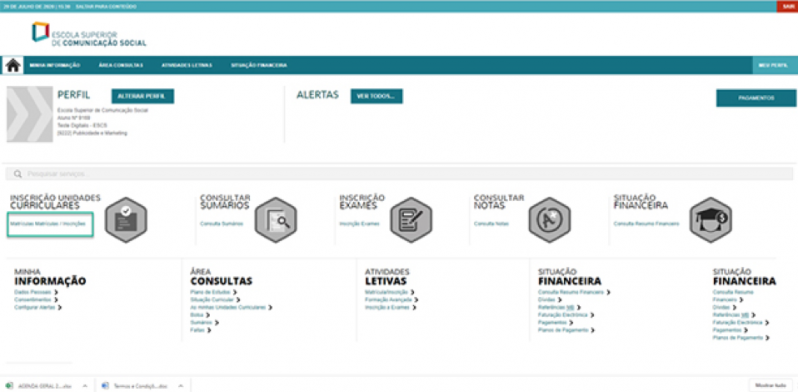Expand options for the Termos e Condições download
This screenshot has height=392, width=798.
tap(180, 386)
